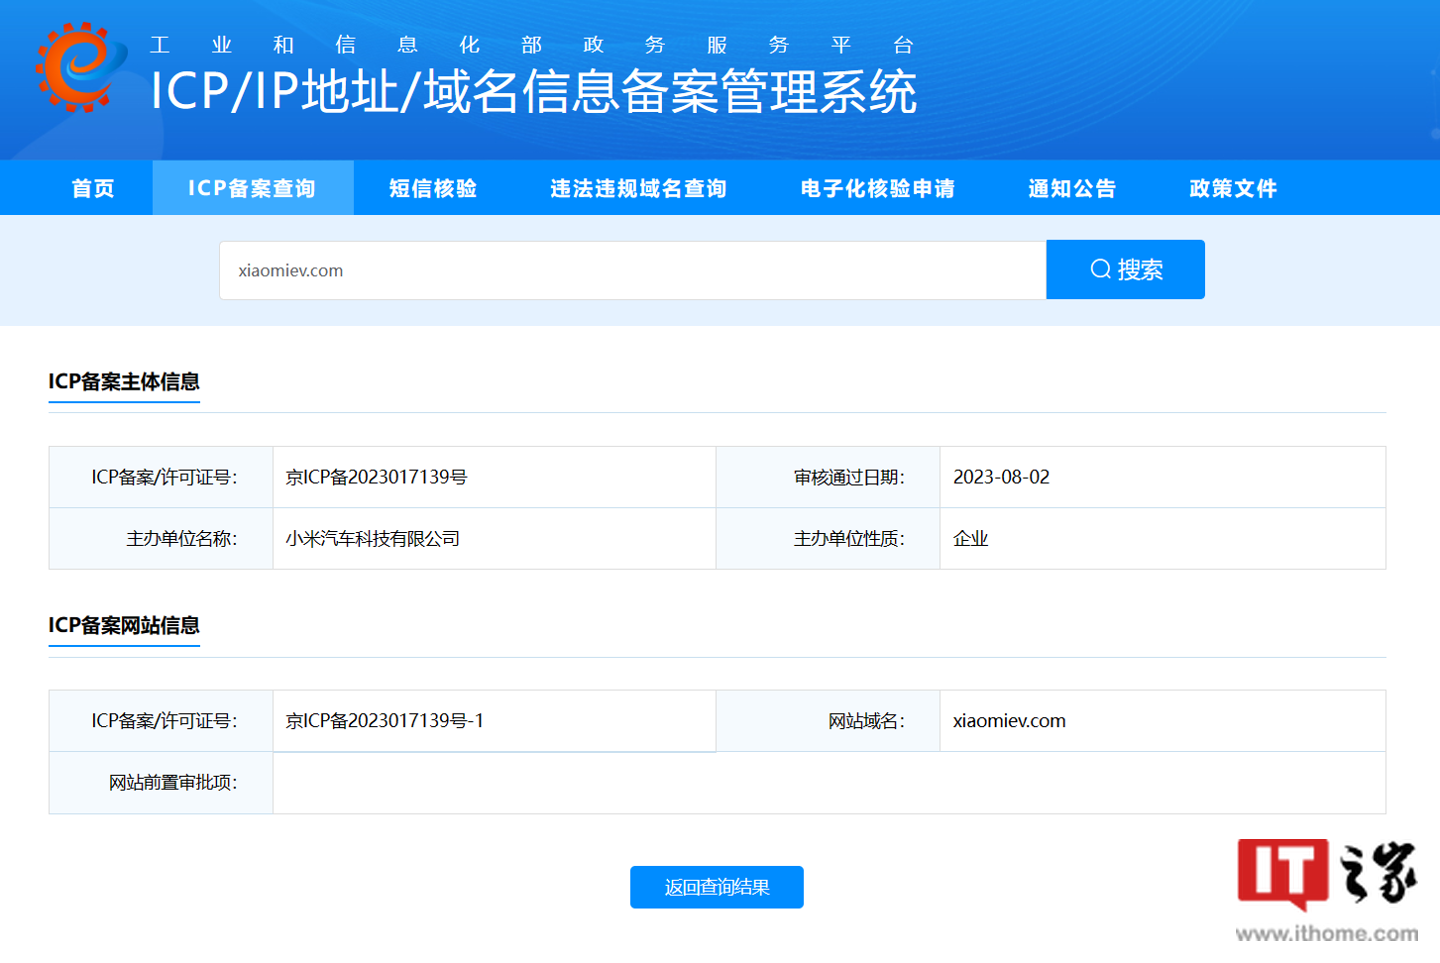Open the 通知公告 announcements page
The height and width of the screenshot is (963, 1440).
(1071, 188)
